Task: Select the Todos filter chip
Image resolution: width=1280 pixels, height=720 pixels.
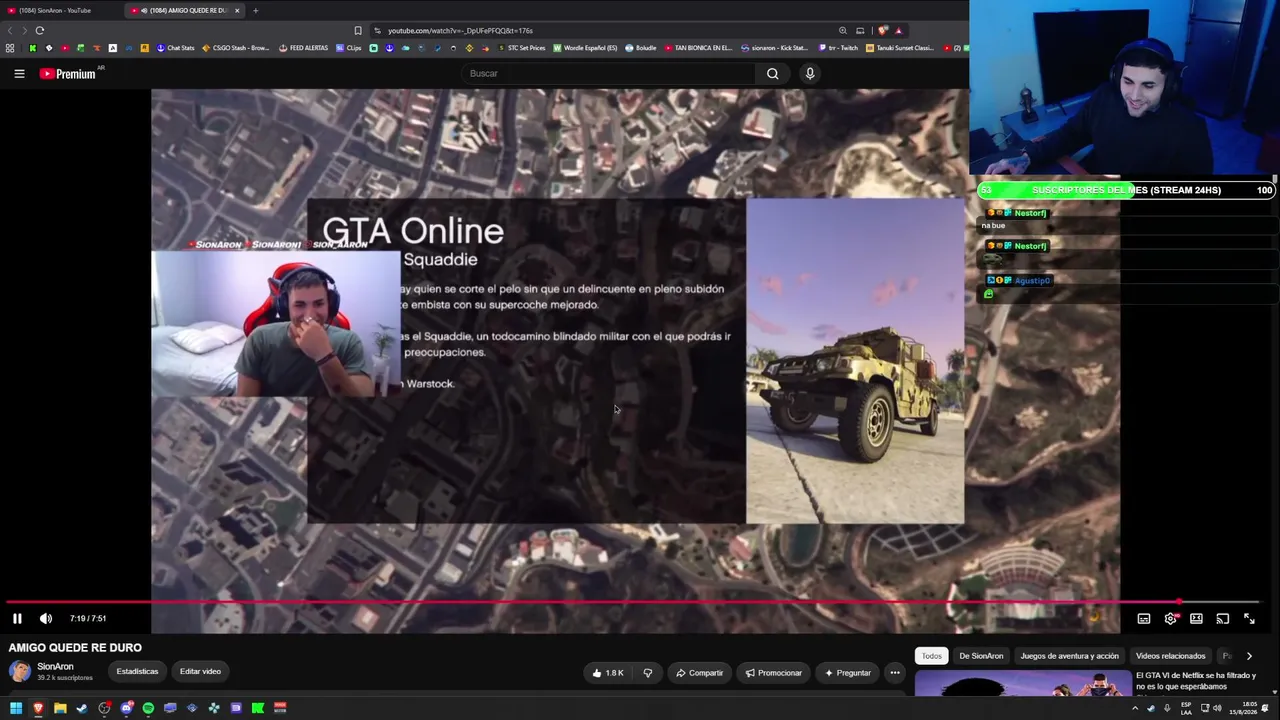Action: point(931,656)
